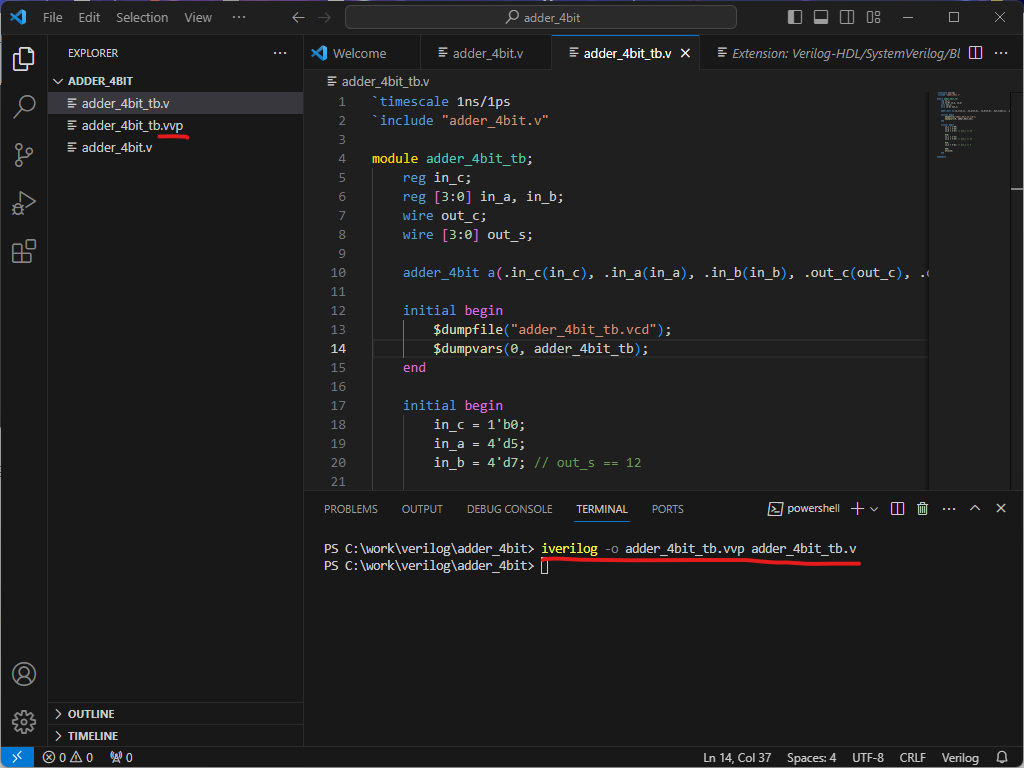
Task: Toggle the bottom panel layout button
Action: [x=821, y=17]
